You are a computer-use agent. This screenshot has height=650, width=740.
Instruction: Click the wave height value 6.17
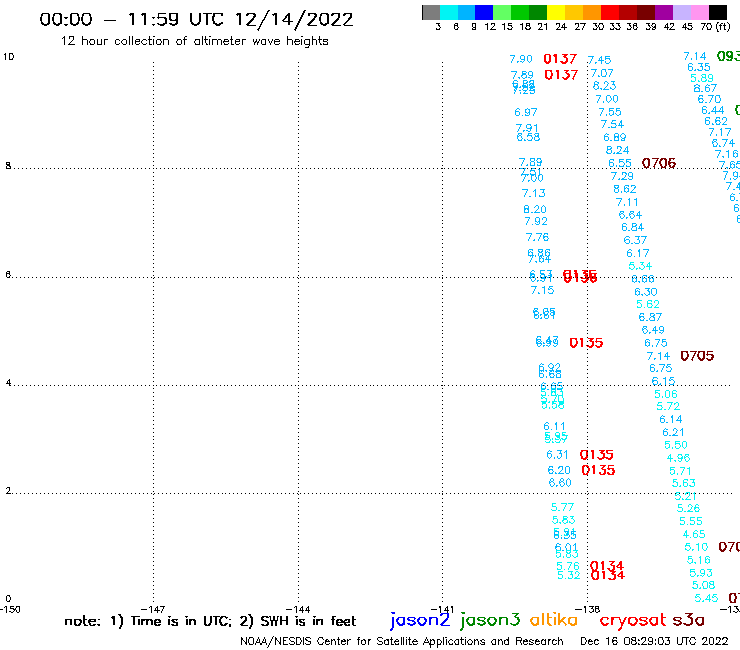638,253
